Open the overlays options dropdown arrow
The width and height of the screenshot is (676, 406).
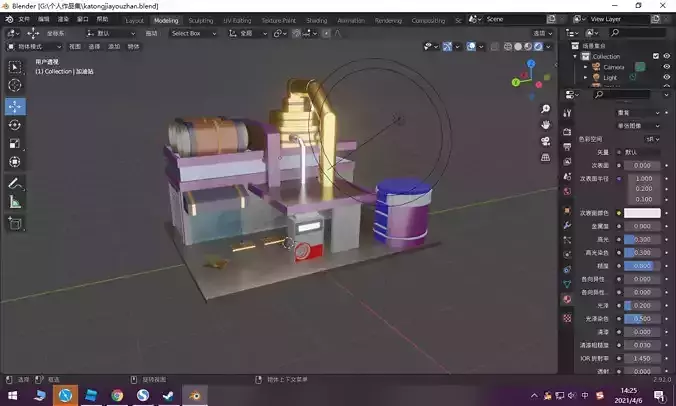[x=481, y=47]
